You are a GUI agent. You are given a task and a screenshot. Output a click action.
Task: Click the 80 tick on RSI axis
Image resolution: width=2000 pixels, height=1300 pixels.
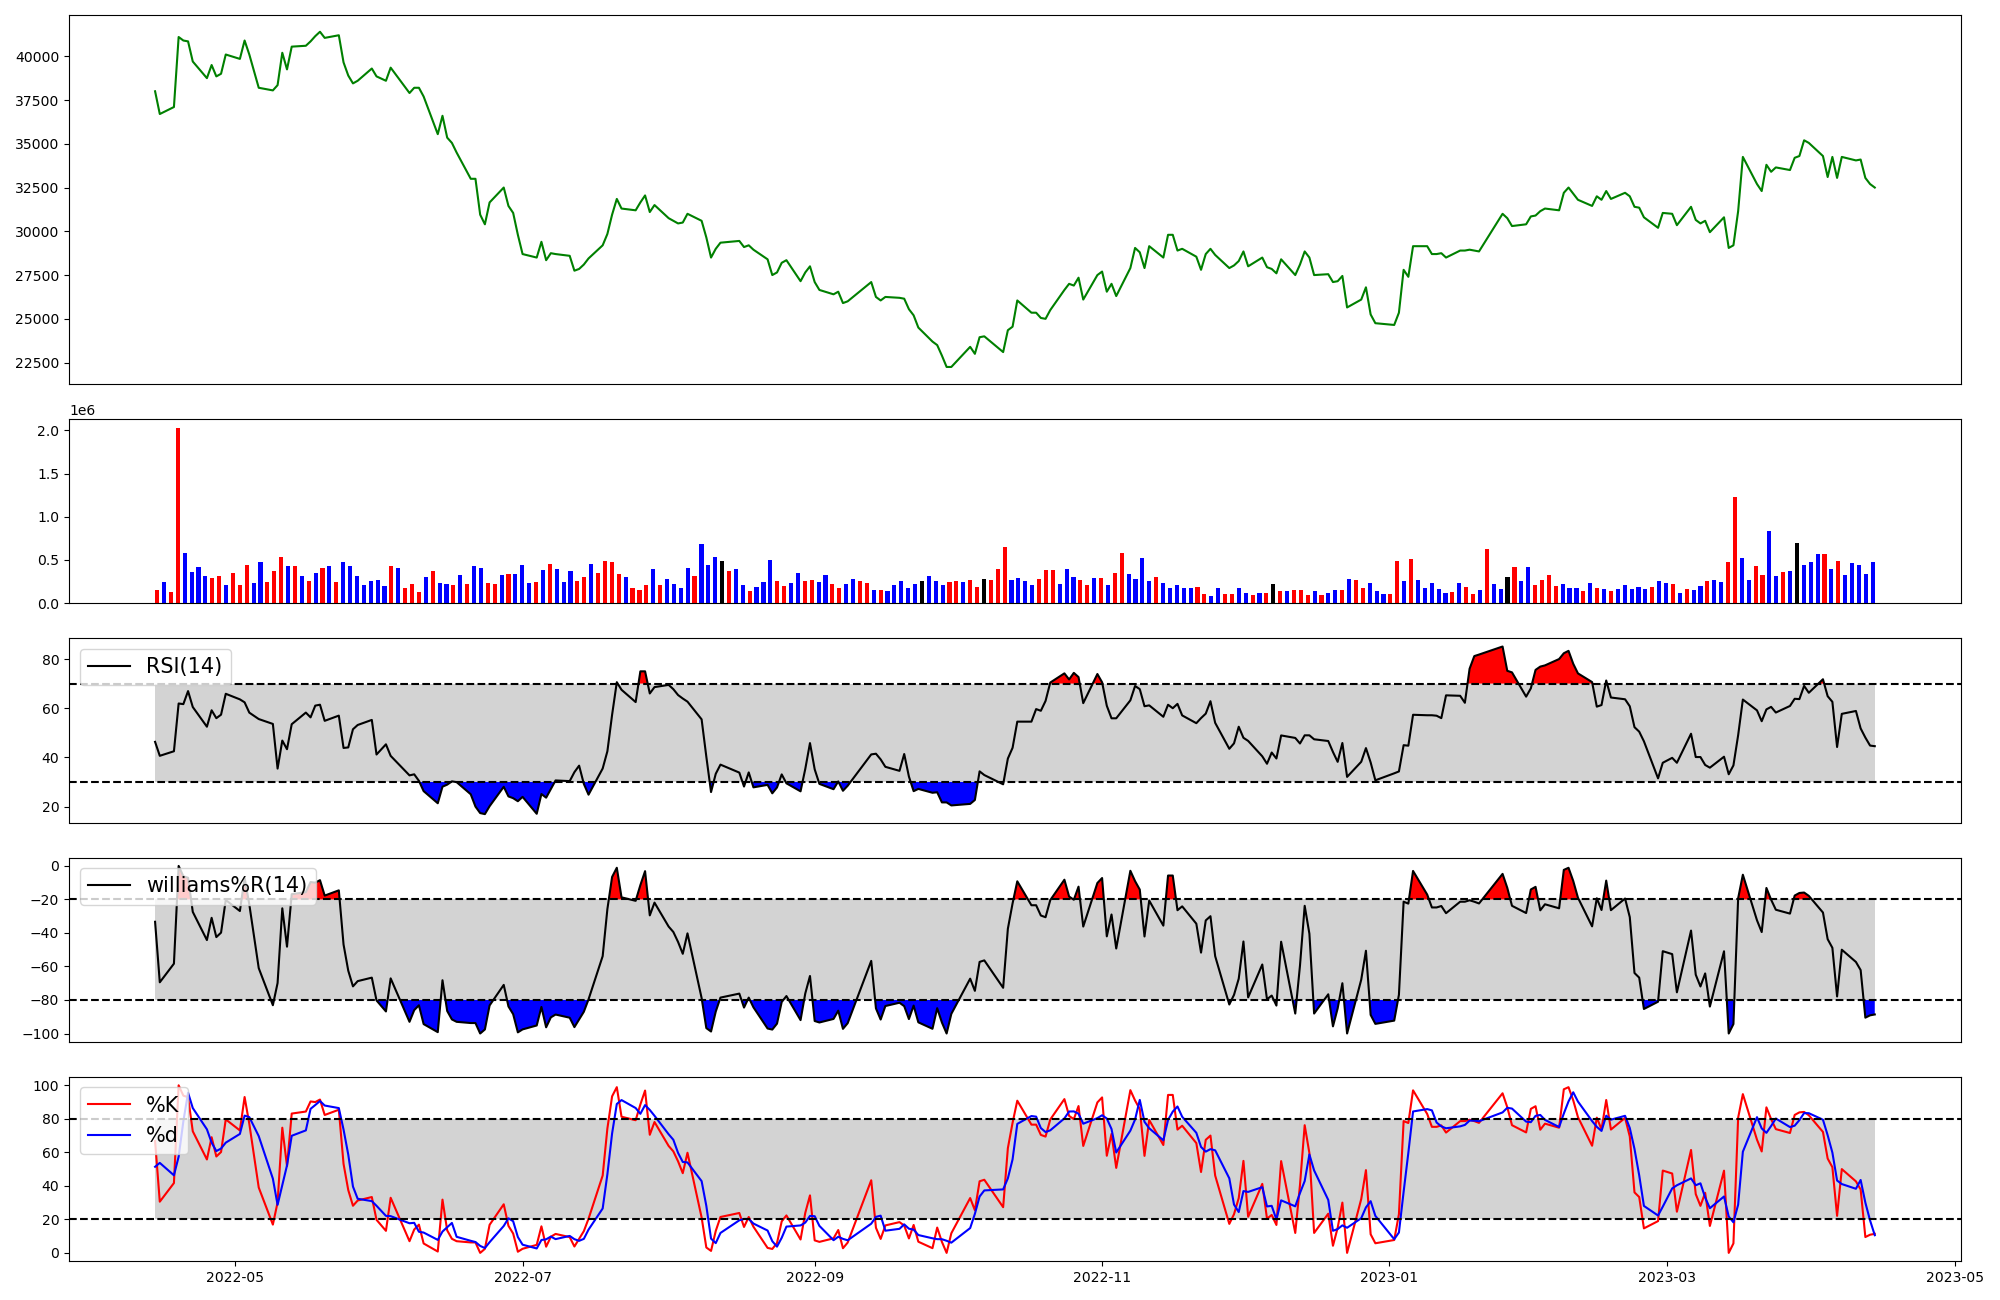51,660
